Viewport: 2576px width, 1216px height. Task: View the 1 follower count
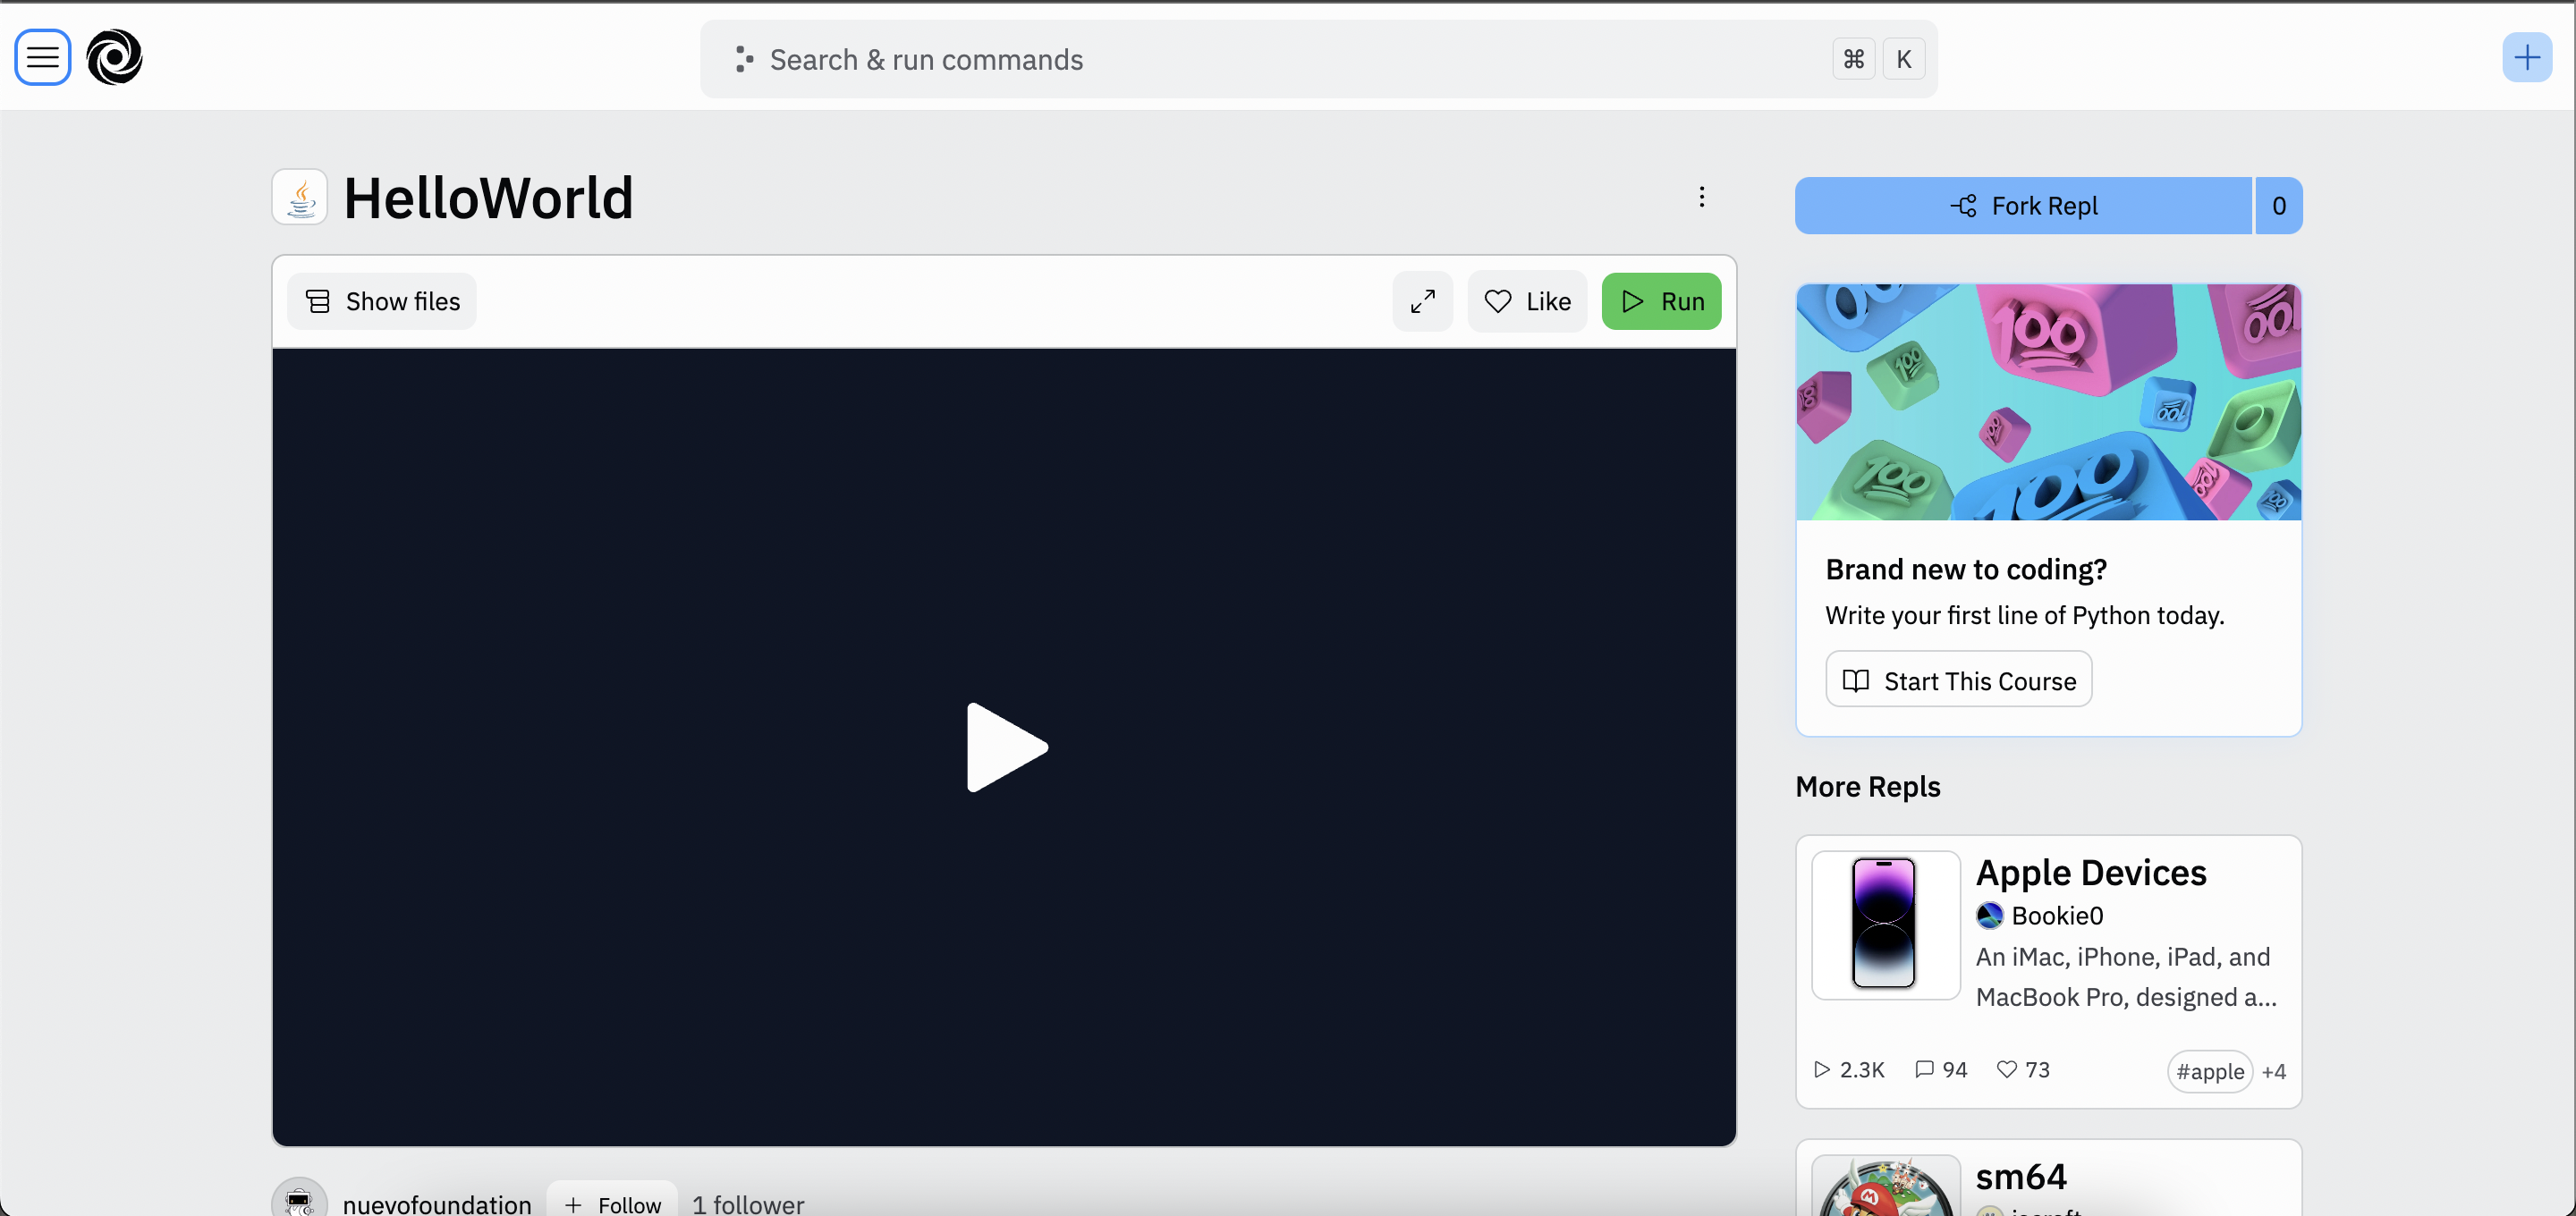[x=747, y=1203]
